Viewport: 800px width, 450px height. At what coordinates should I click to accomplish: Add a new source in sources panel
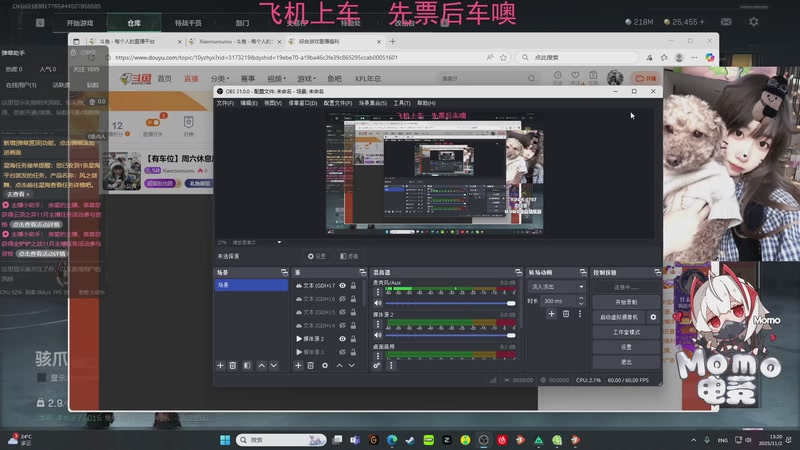[x=298, y=365]
